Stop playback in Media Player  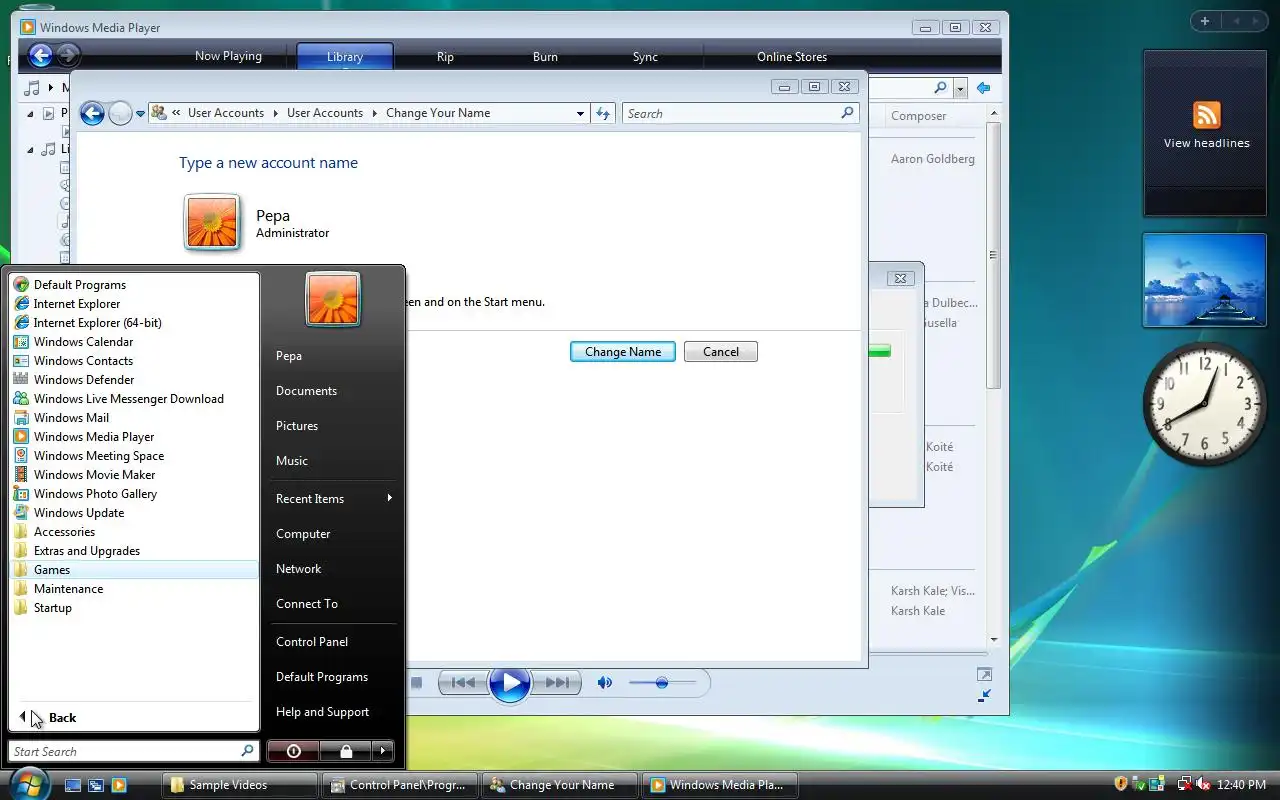pyautogui.click(x=417, y=683)
